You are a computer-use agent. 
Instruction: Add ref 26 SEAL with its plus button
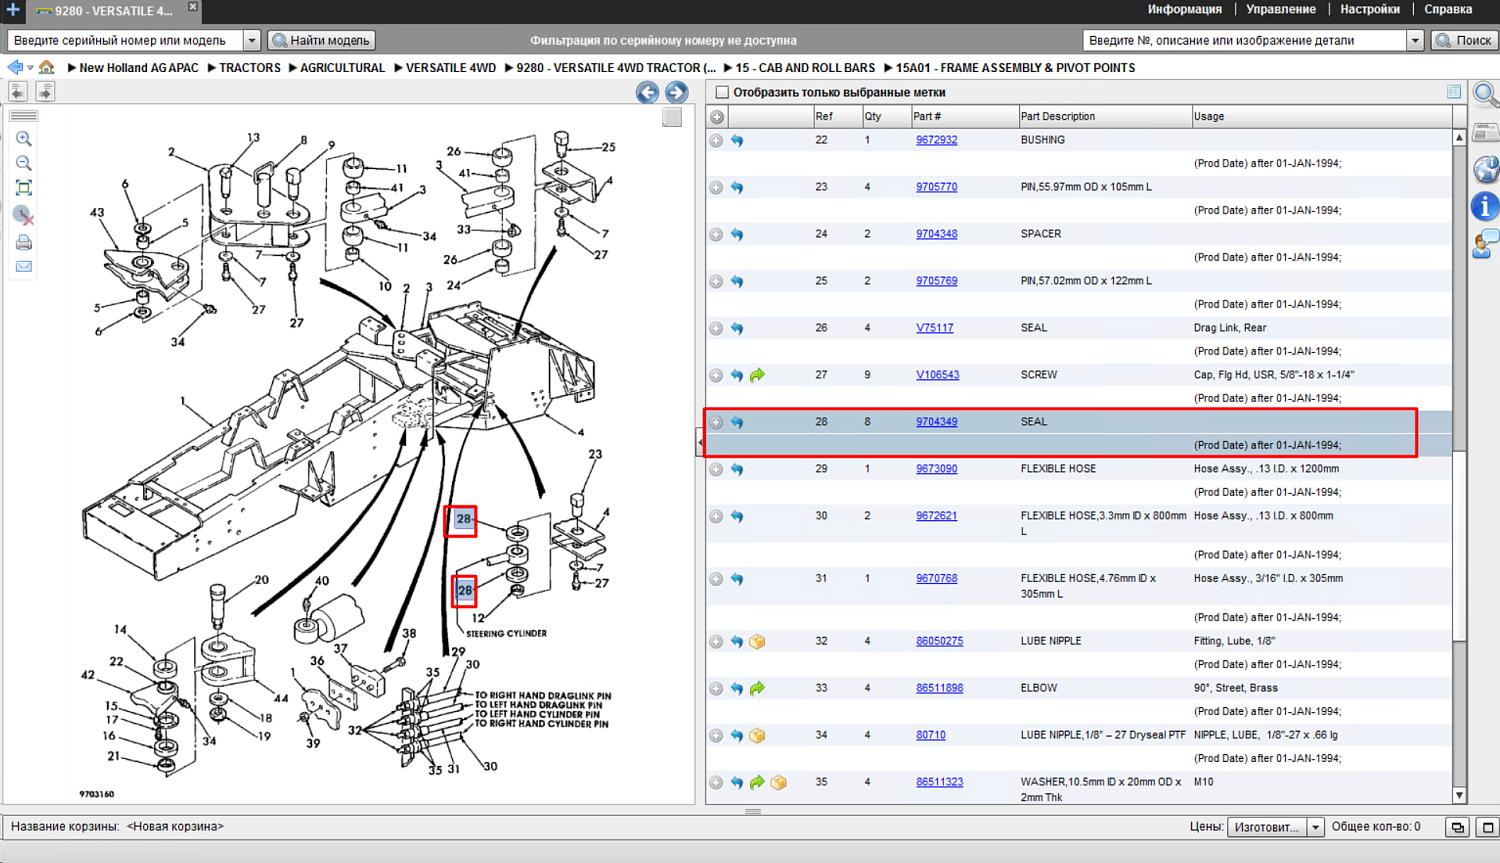click(716, 329)
